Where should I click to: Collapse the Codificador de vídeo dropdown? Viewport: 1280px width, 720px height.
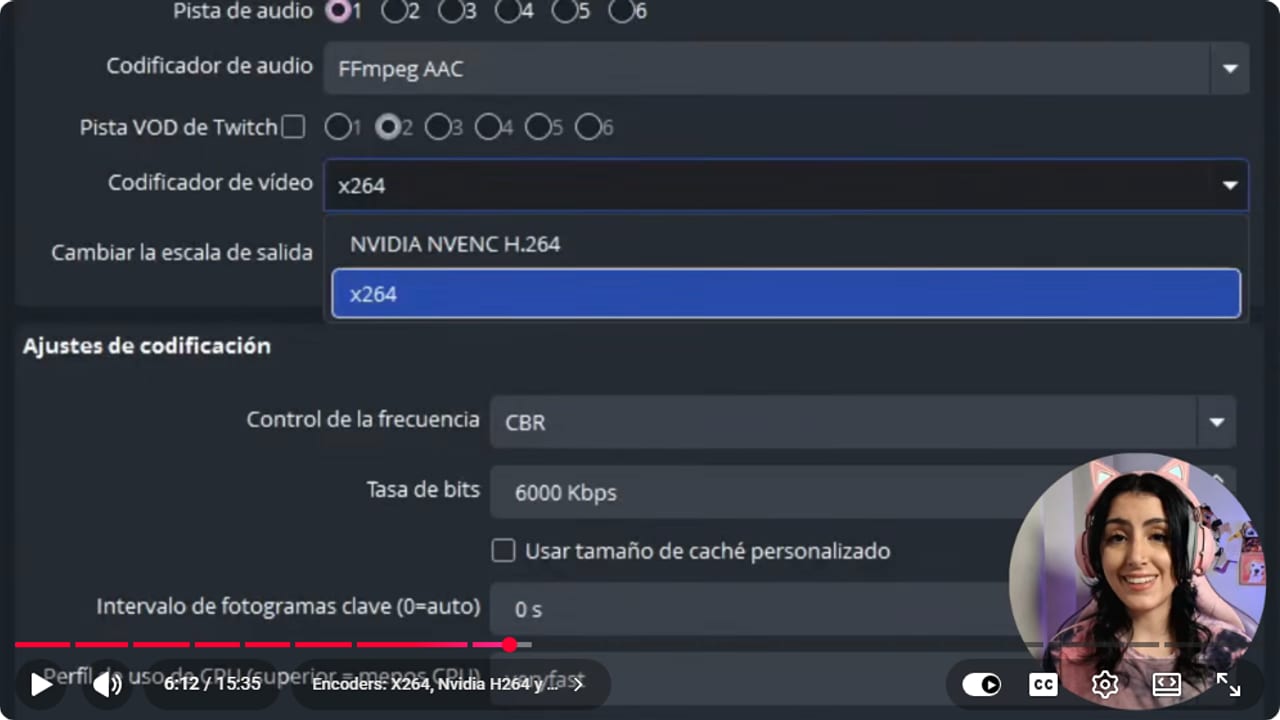click(x=786, y=185)
